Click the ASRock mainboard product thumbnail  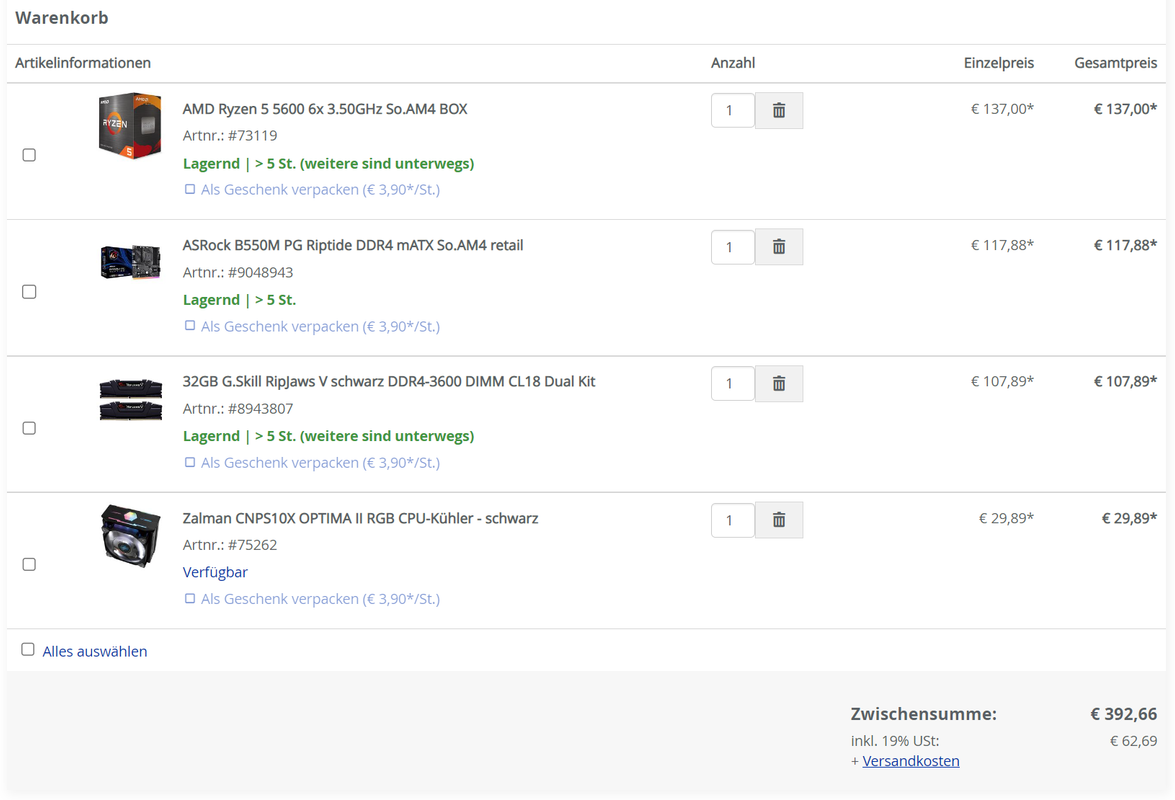pos(130,262)
